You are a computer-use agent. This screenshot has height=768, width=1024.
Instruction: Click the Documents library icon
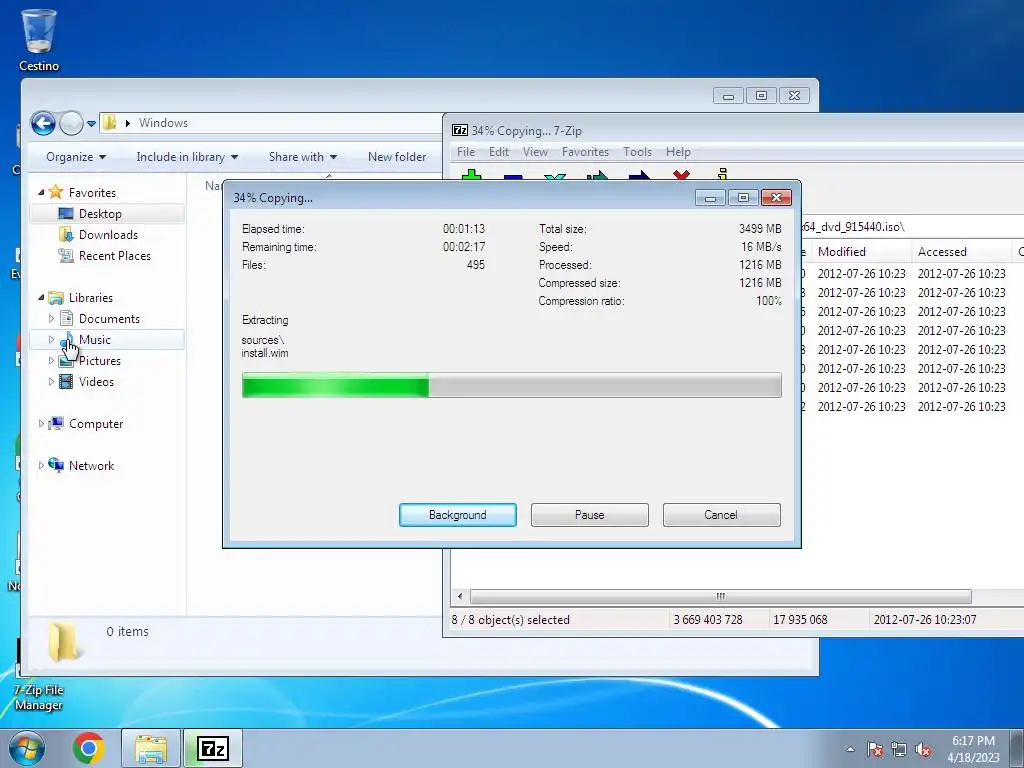pyautogui.click(x=66, y=318)
